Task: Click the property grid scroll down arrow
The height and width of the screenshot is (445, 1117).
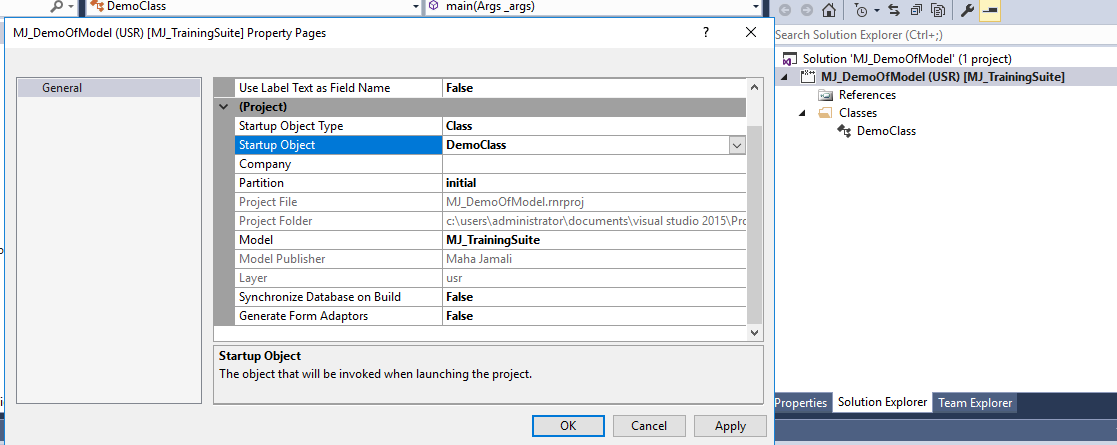Action: (x=754, y=333)
